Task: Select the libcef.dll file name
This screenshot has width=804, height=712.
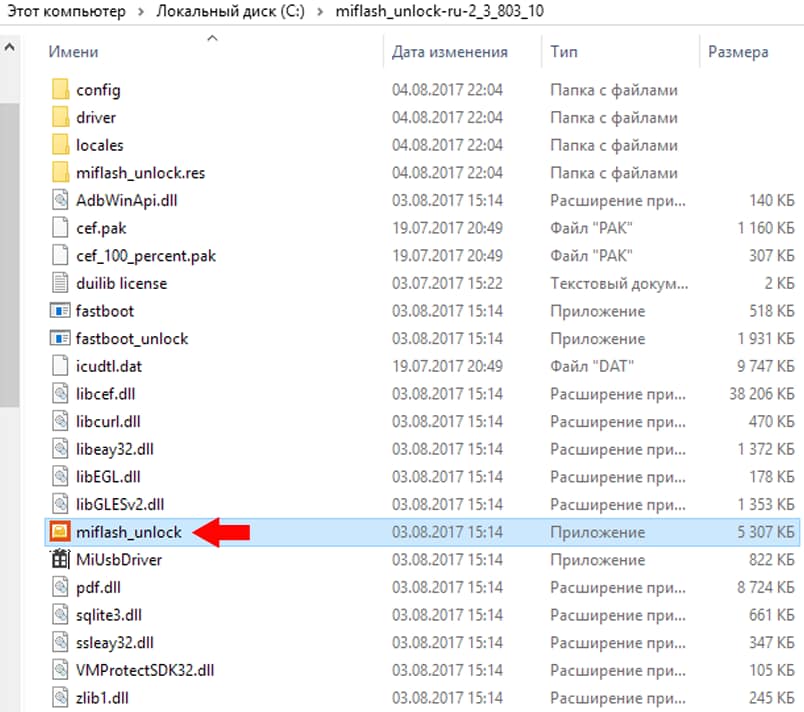Action: tap(106, 394)
